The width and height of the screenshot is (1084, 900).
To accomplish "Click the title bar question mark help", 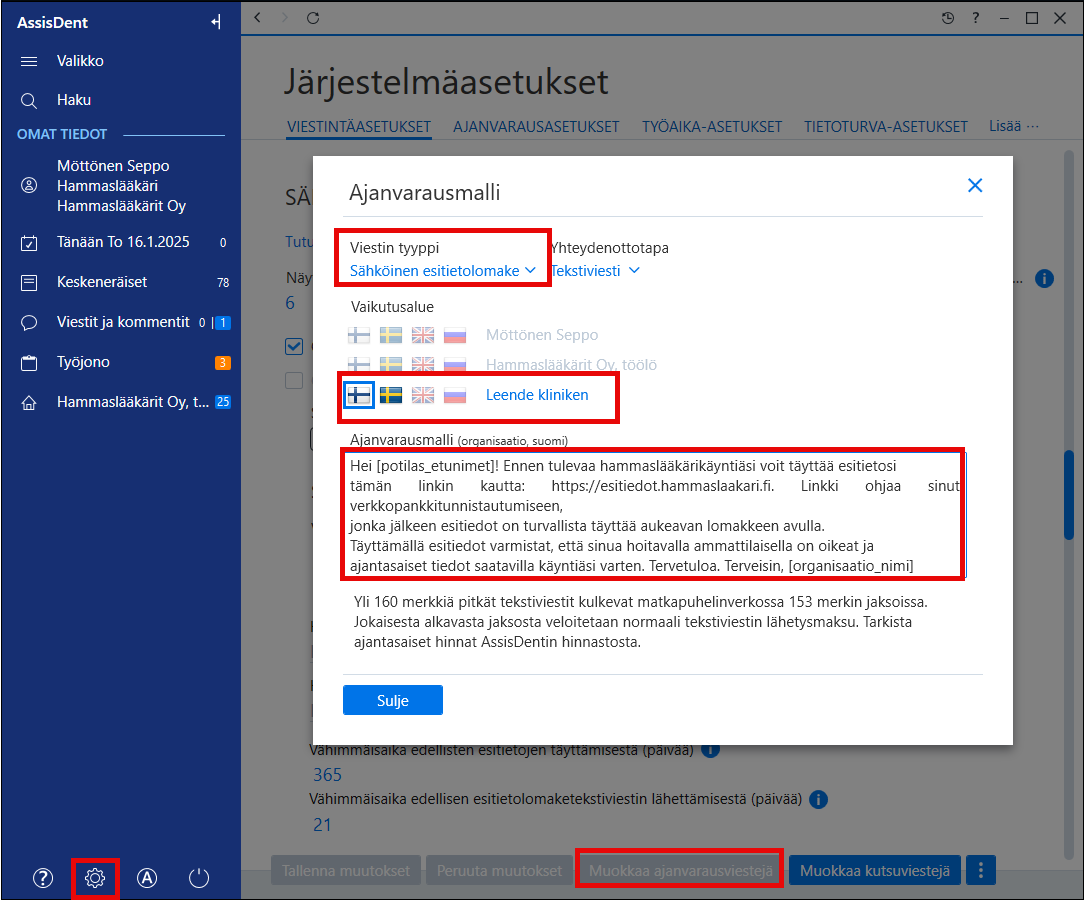I will 975,18.
